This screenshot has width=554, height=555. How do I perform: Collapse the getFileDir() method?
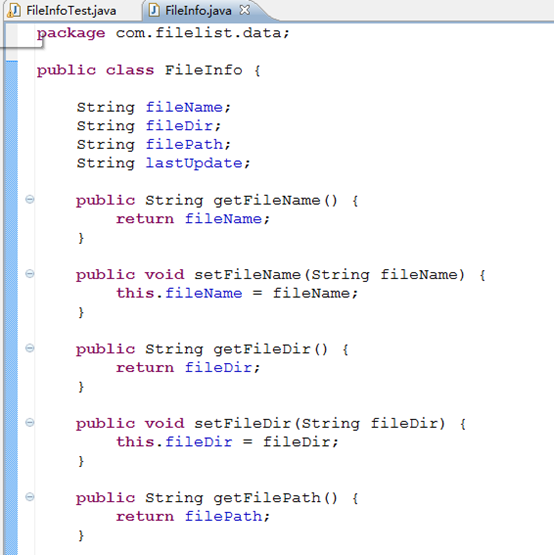pos(30,348)
